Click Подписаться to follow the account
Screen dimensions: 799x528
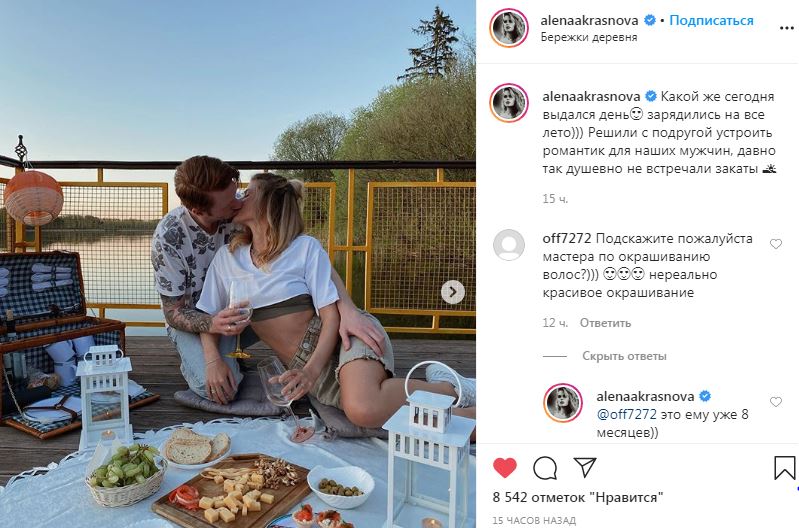pos(711,20)
